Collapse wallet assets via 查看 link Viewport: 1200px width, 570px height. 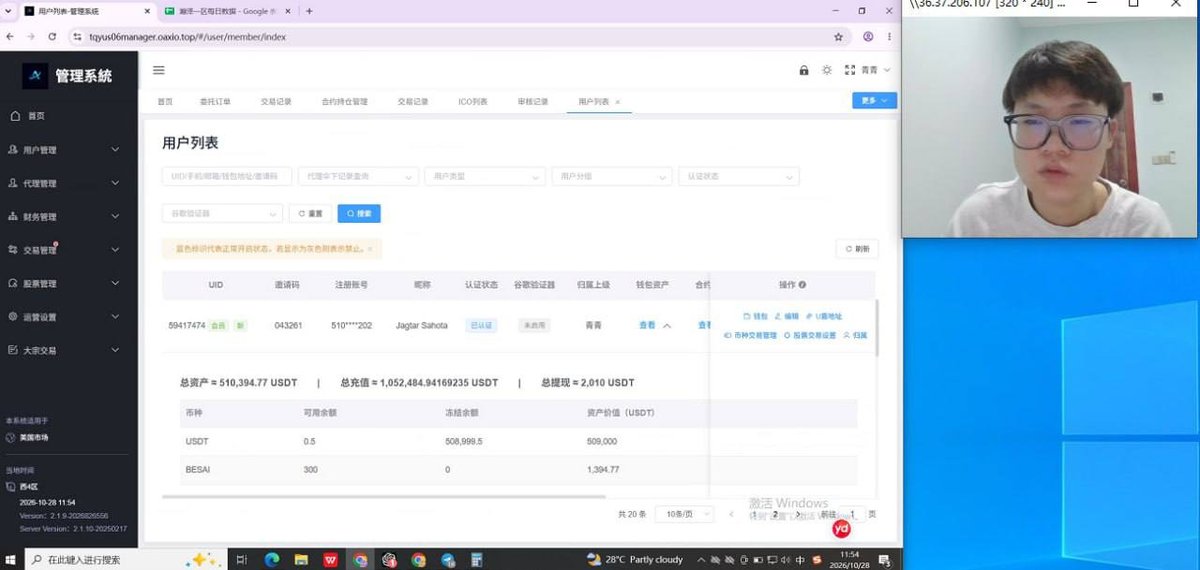[x=655, y=325]
